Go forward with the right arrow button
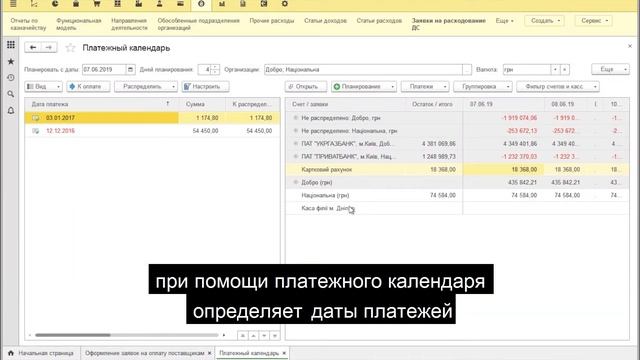 [49, 48]
